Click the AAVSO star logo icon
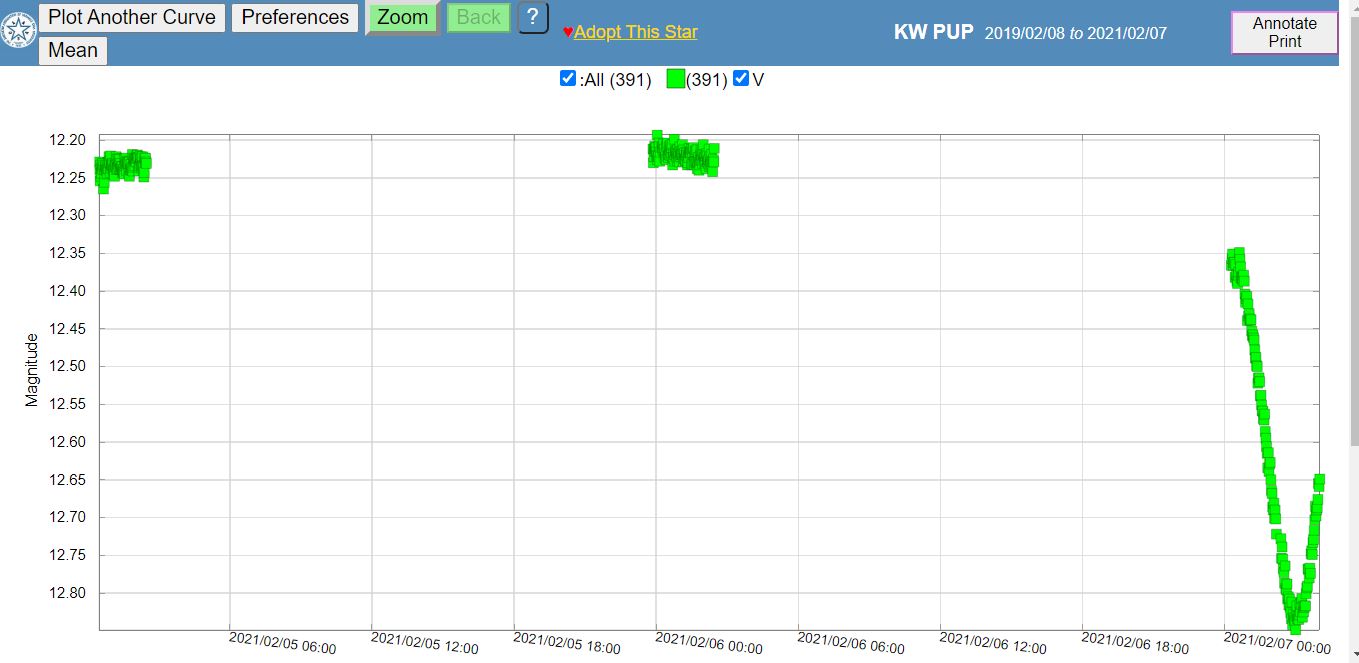The image size is (1359, 663). point(18,30)
